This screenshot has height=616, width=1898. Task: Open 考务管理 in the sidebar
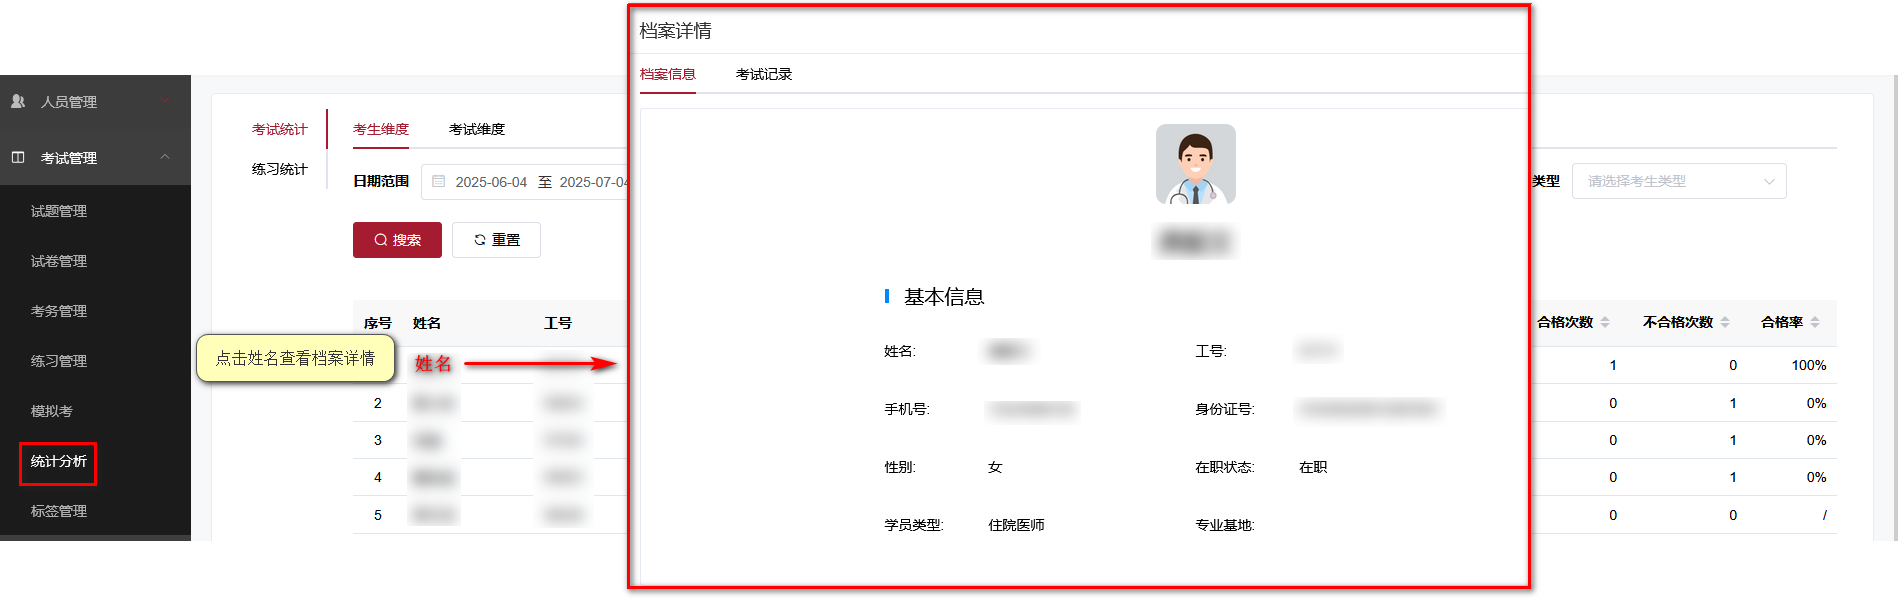pos(59,311)
